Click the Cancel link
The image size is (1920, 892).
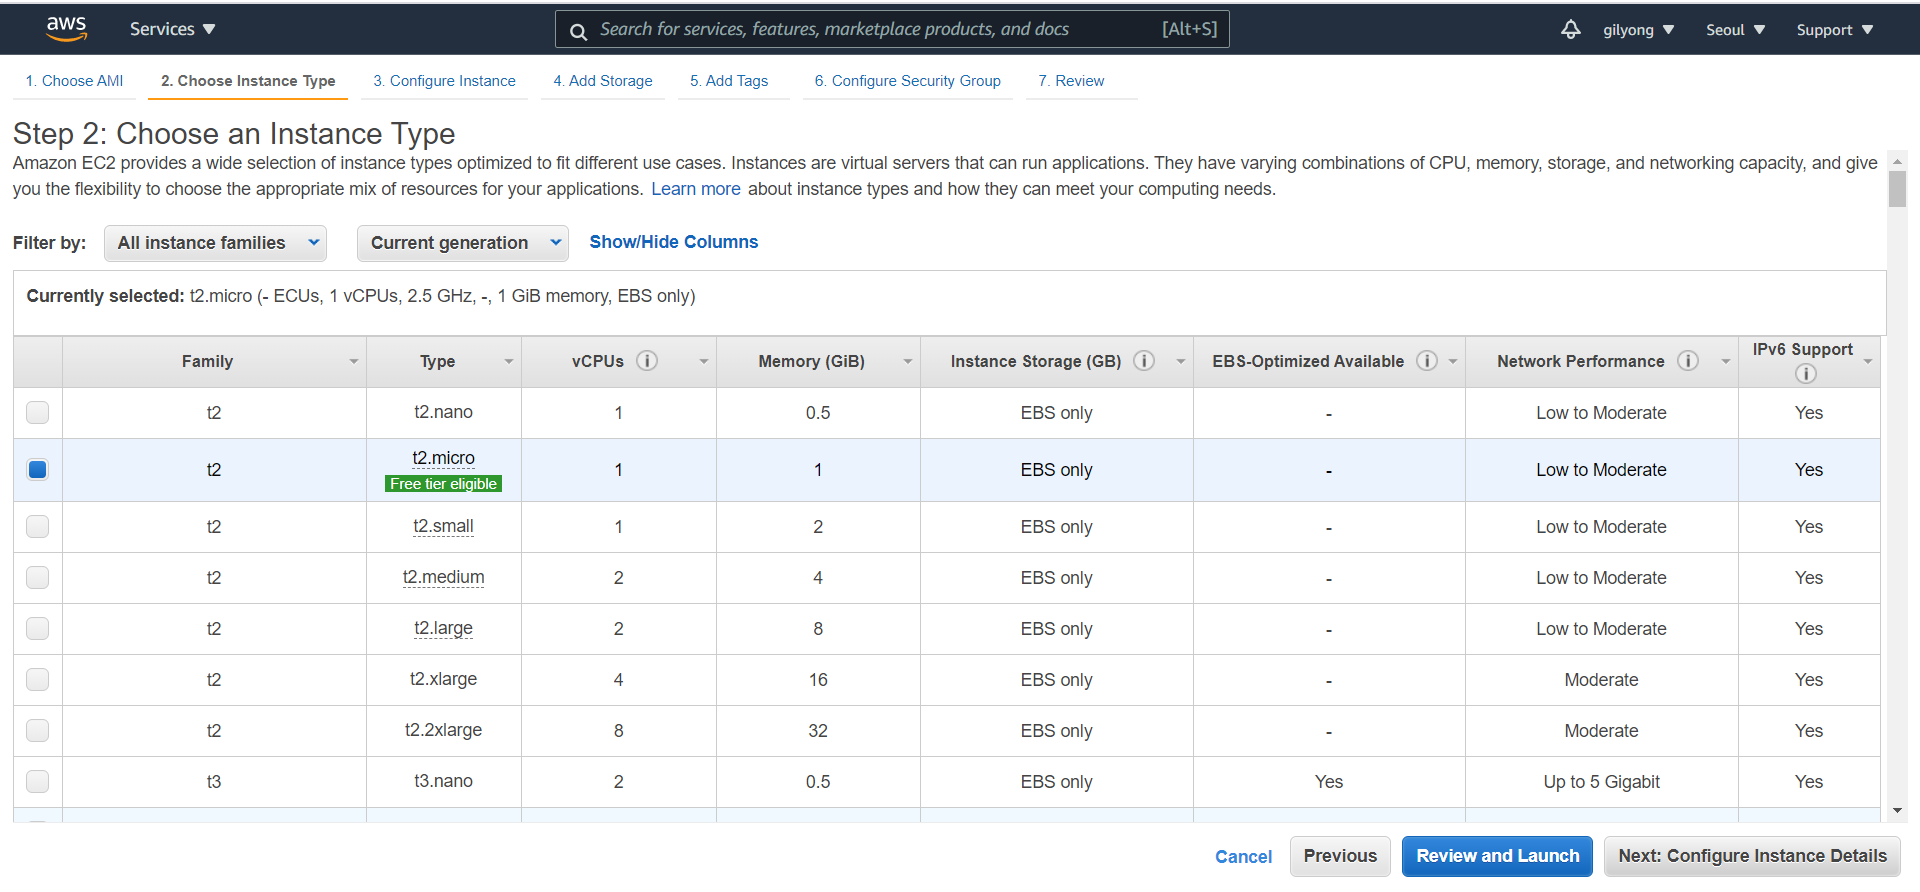click(x=1243, y=857)
